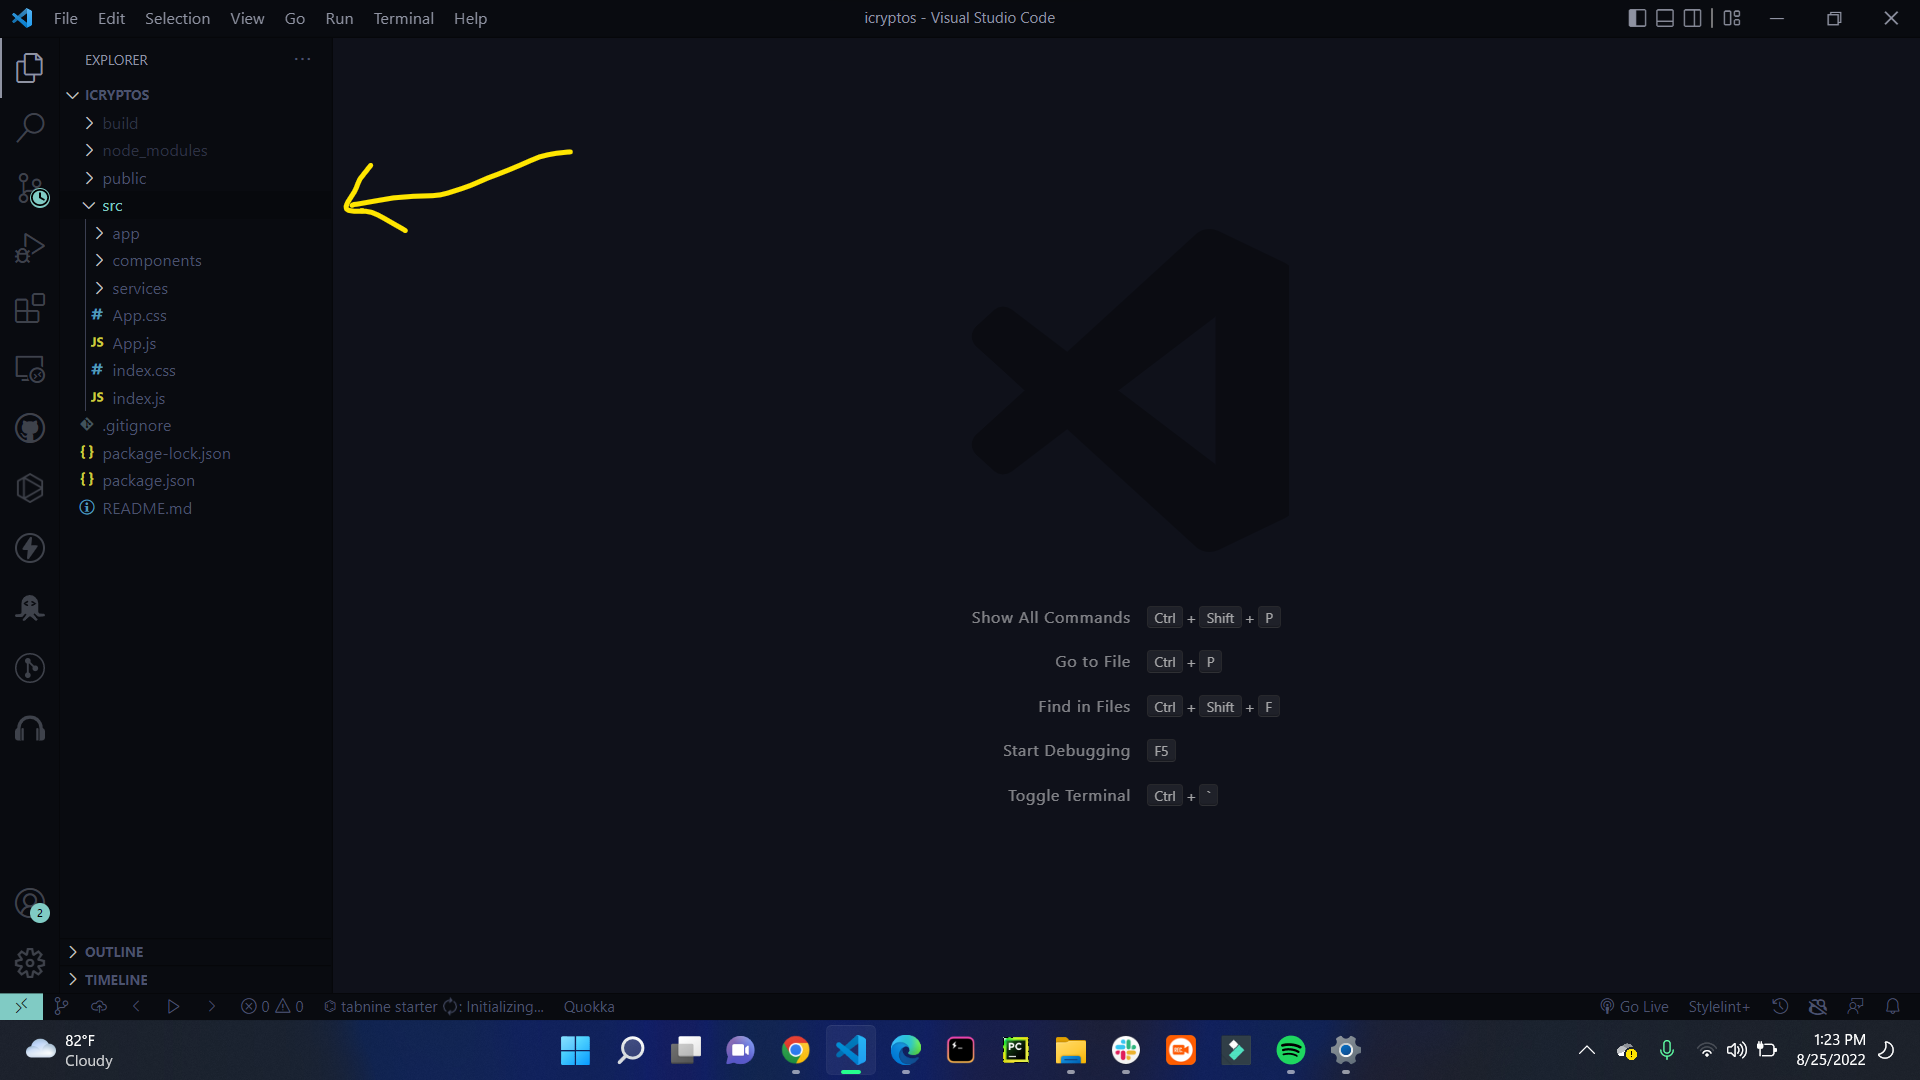Viewport: 1920px width, 1080px height.
Task: Open the README.md file
Action: click(146, 508)
